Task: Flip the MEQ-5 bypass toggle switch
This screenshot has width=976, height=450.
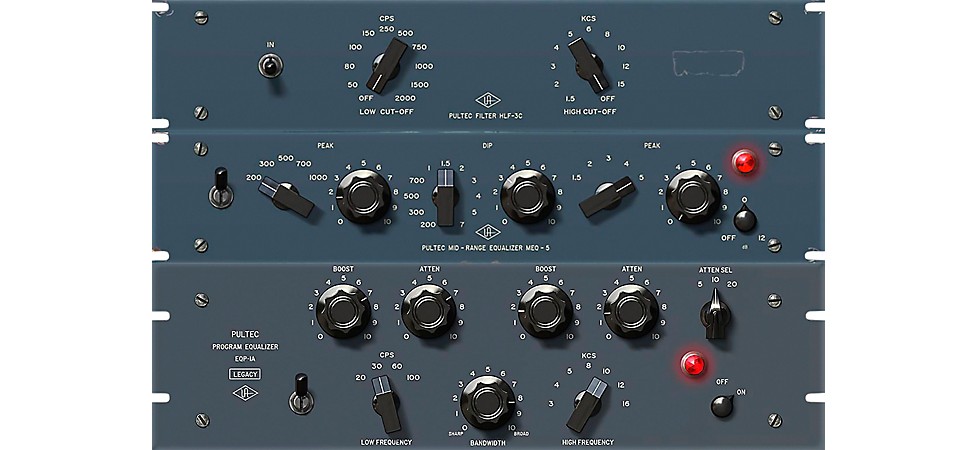Action: (x=220, y=189)
